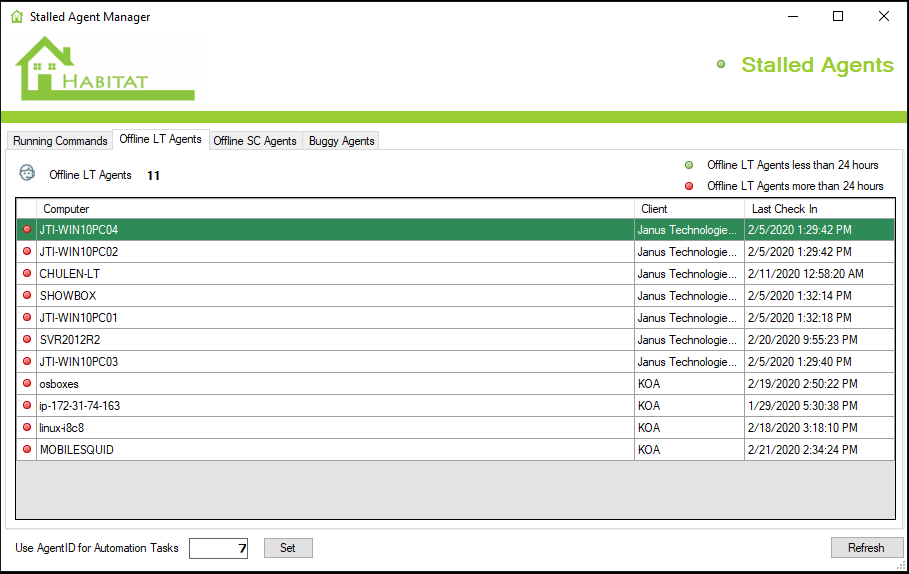Select the linux-i8c8 agent row
Viewport: 909px width, 574px height.
(x=335, y=428)
